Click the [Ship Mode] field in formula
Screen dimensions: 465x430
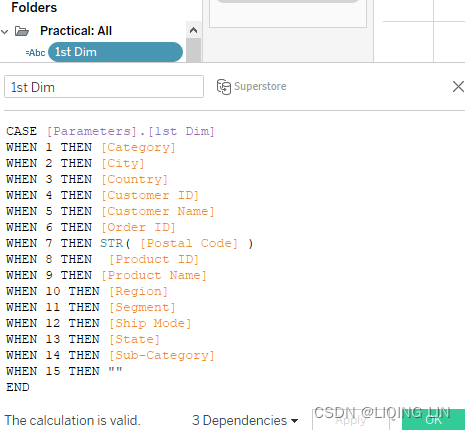[150, 323]
